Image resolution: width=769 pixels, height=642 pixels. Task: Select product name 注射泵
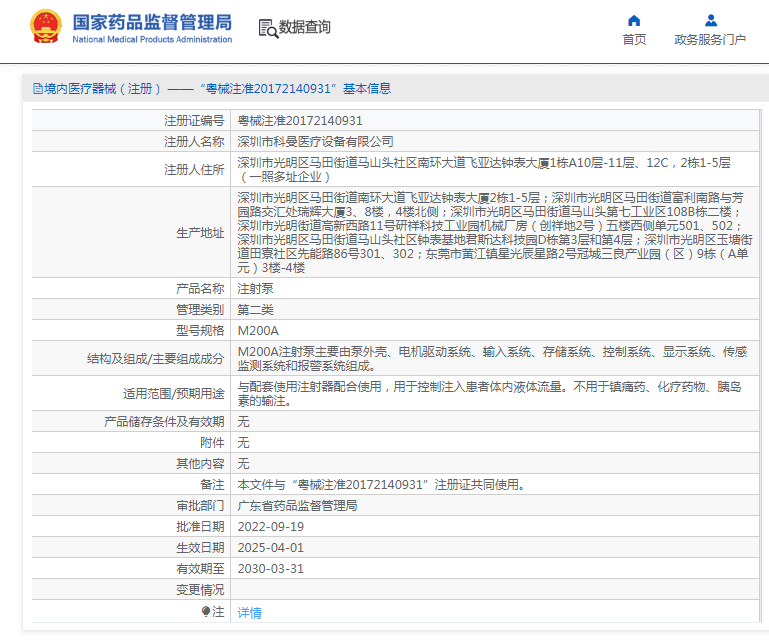pyautogui.click(x=256, y=289)
